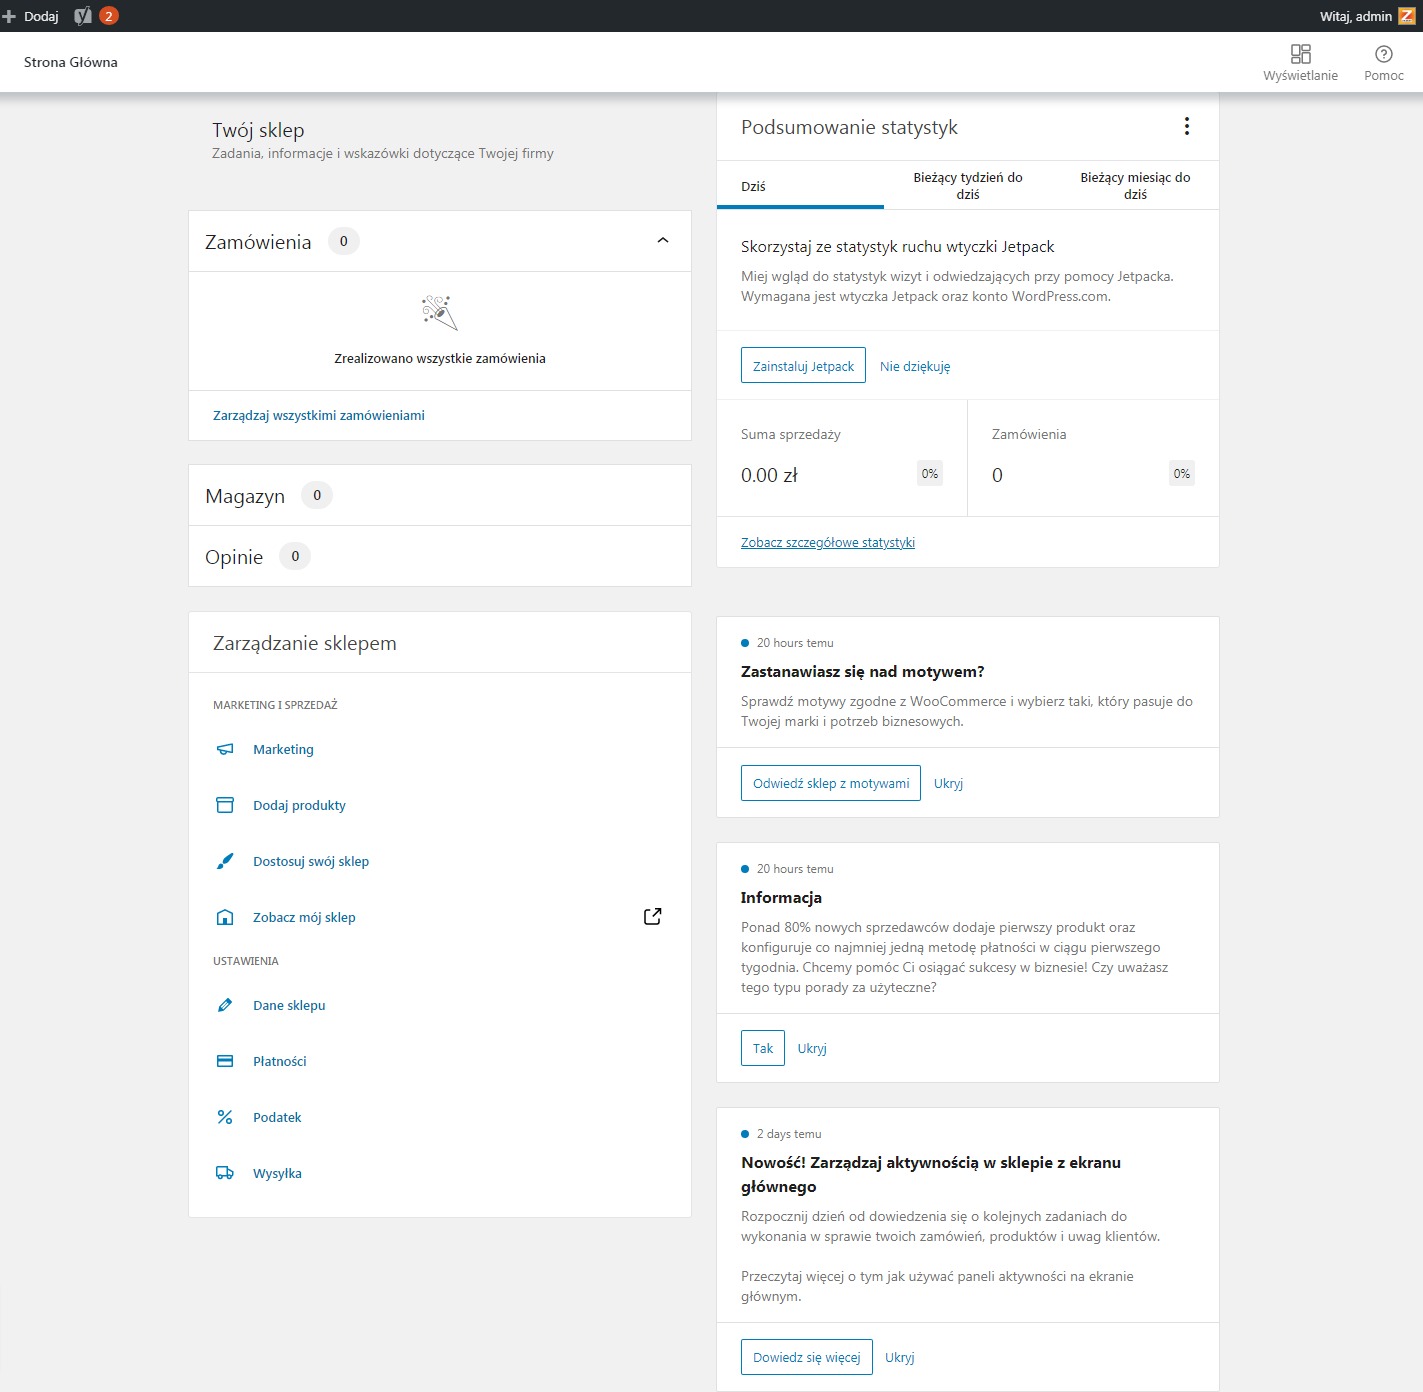Viewport: 1423px width, 1392px height.
Task: Switch to Bieżący miesiąc do dziś tab
Action: (x=1135, y=186)
